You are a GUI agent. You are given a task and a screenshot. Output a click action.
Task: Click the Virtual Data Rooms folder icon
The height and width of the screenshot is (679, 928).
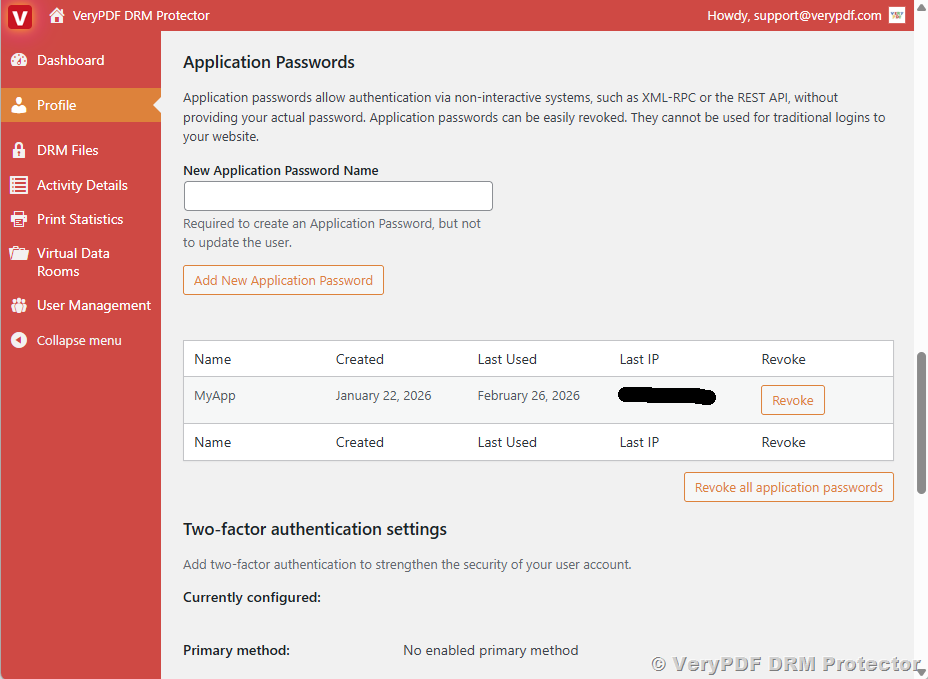[19, 254]
